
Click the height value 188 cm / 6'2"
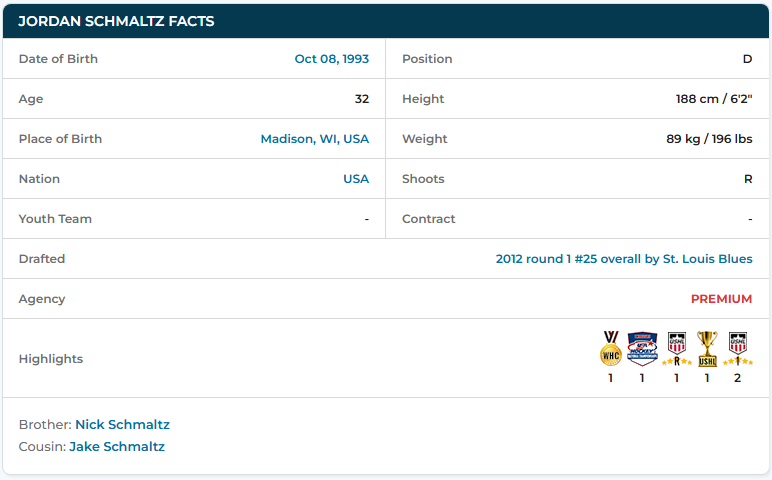tap(713, 99)
